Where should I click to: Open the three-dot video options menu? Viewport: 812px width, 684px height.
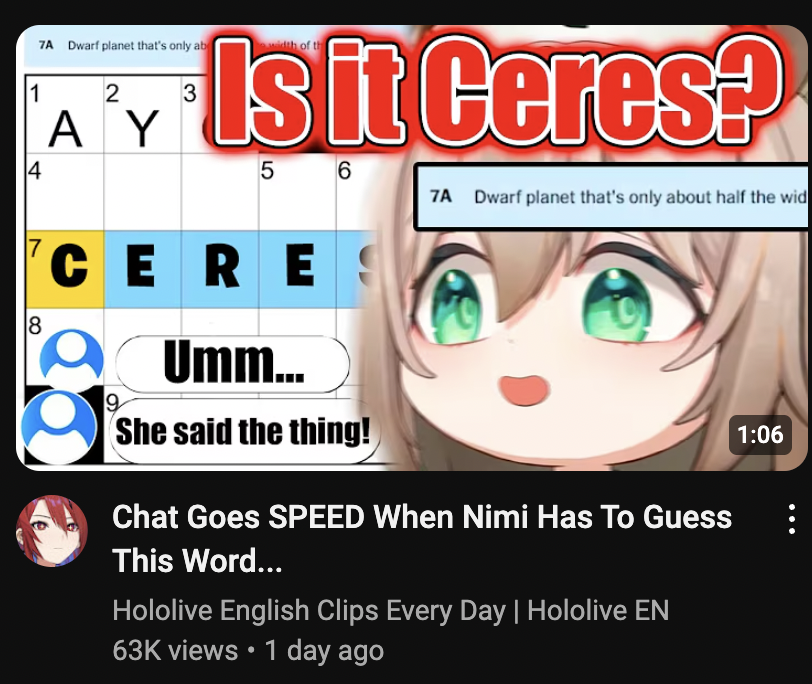click(791, 518)
